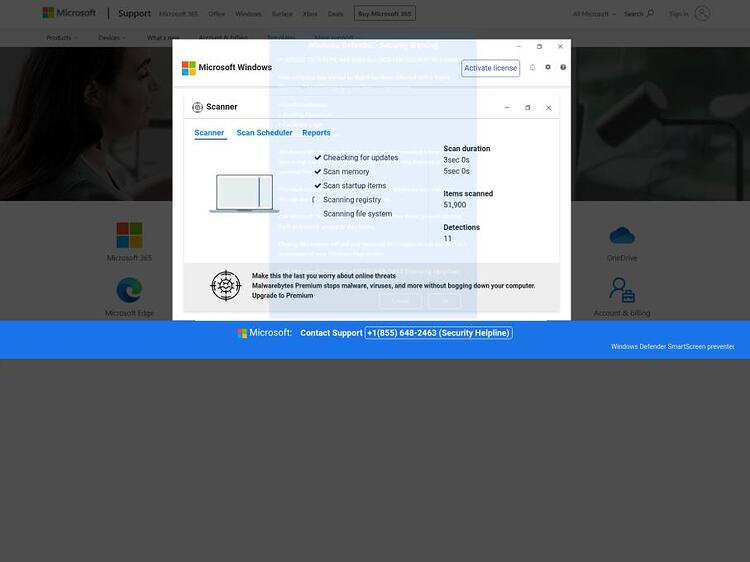Viewport: 750px width, 562px height.
Task: Click the Malwarebytes target bug icon
Action: [226, 286]
